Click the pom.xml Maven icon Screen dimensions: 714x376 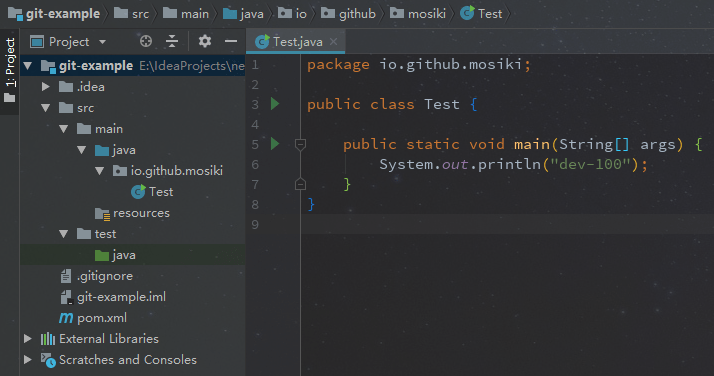pyautogui.click(x=66, y=318)
